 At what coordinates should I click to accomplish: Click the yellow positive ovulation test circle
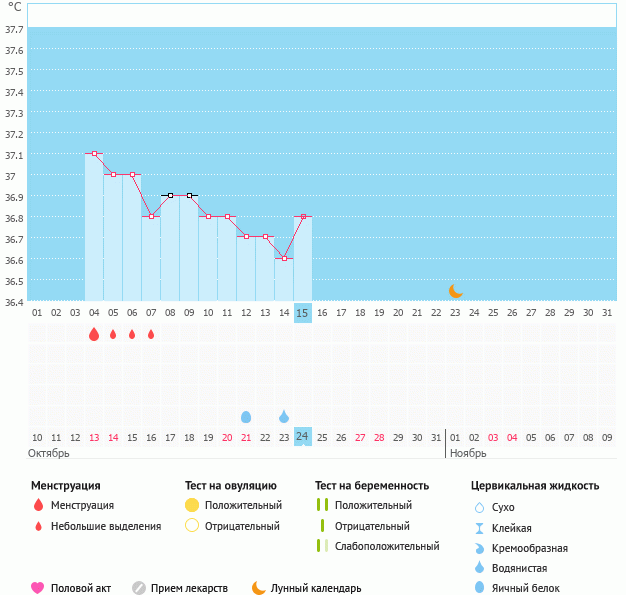[x=192, y=505]
